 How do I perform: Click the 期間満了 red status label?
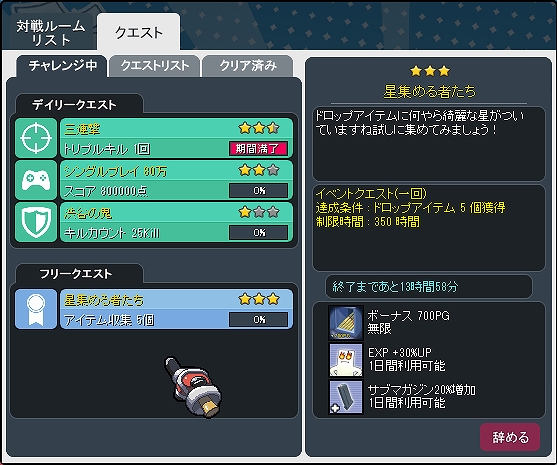tap(258, 148)
